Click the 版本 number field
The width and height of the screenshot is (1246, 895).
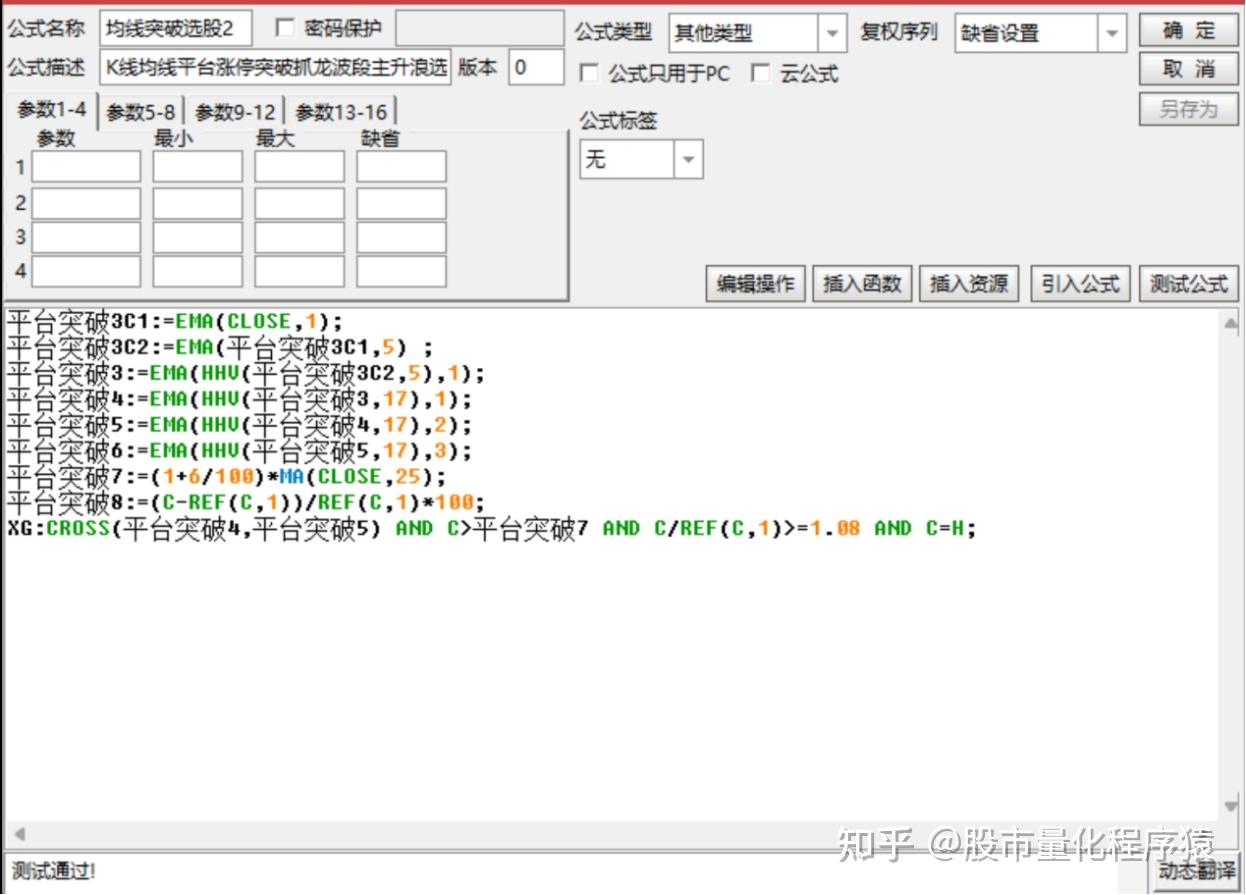(x=536, y=67)
